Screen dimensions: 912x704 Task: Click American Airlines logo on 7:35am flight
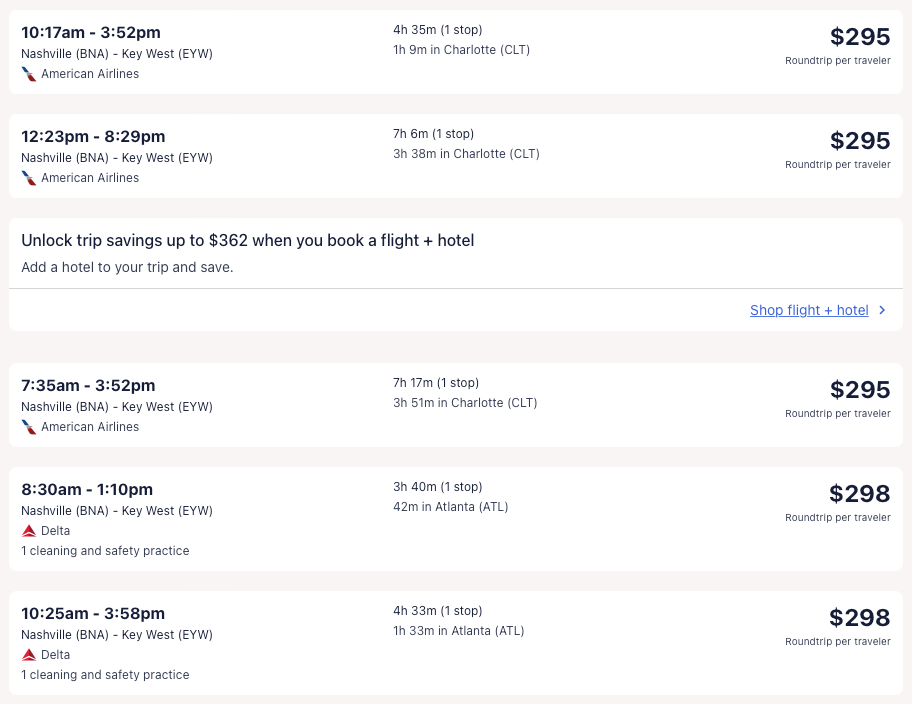29,427
